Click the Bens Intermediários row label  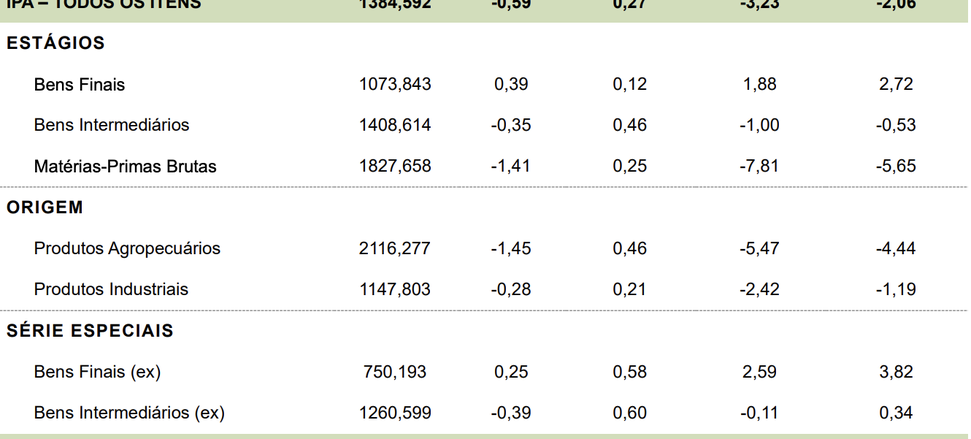click(111, 125)
